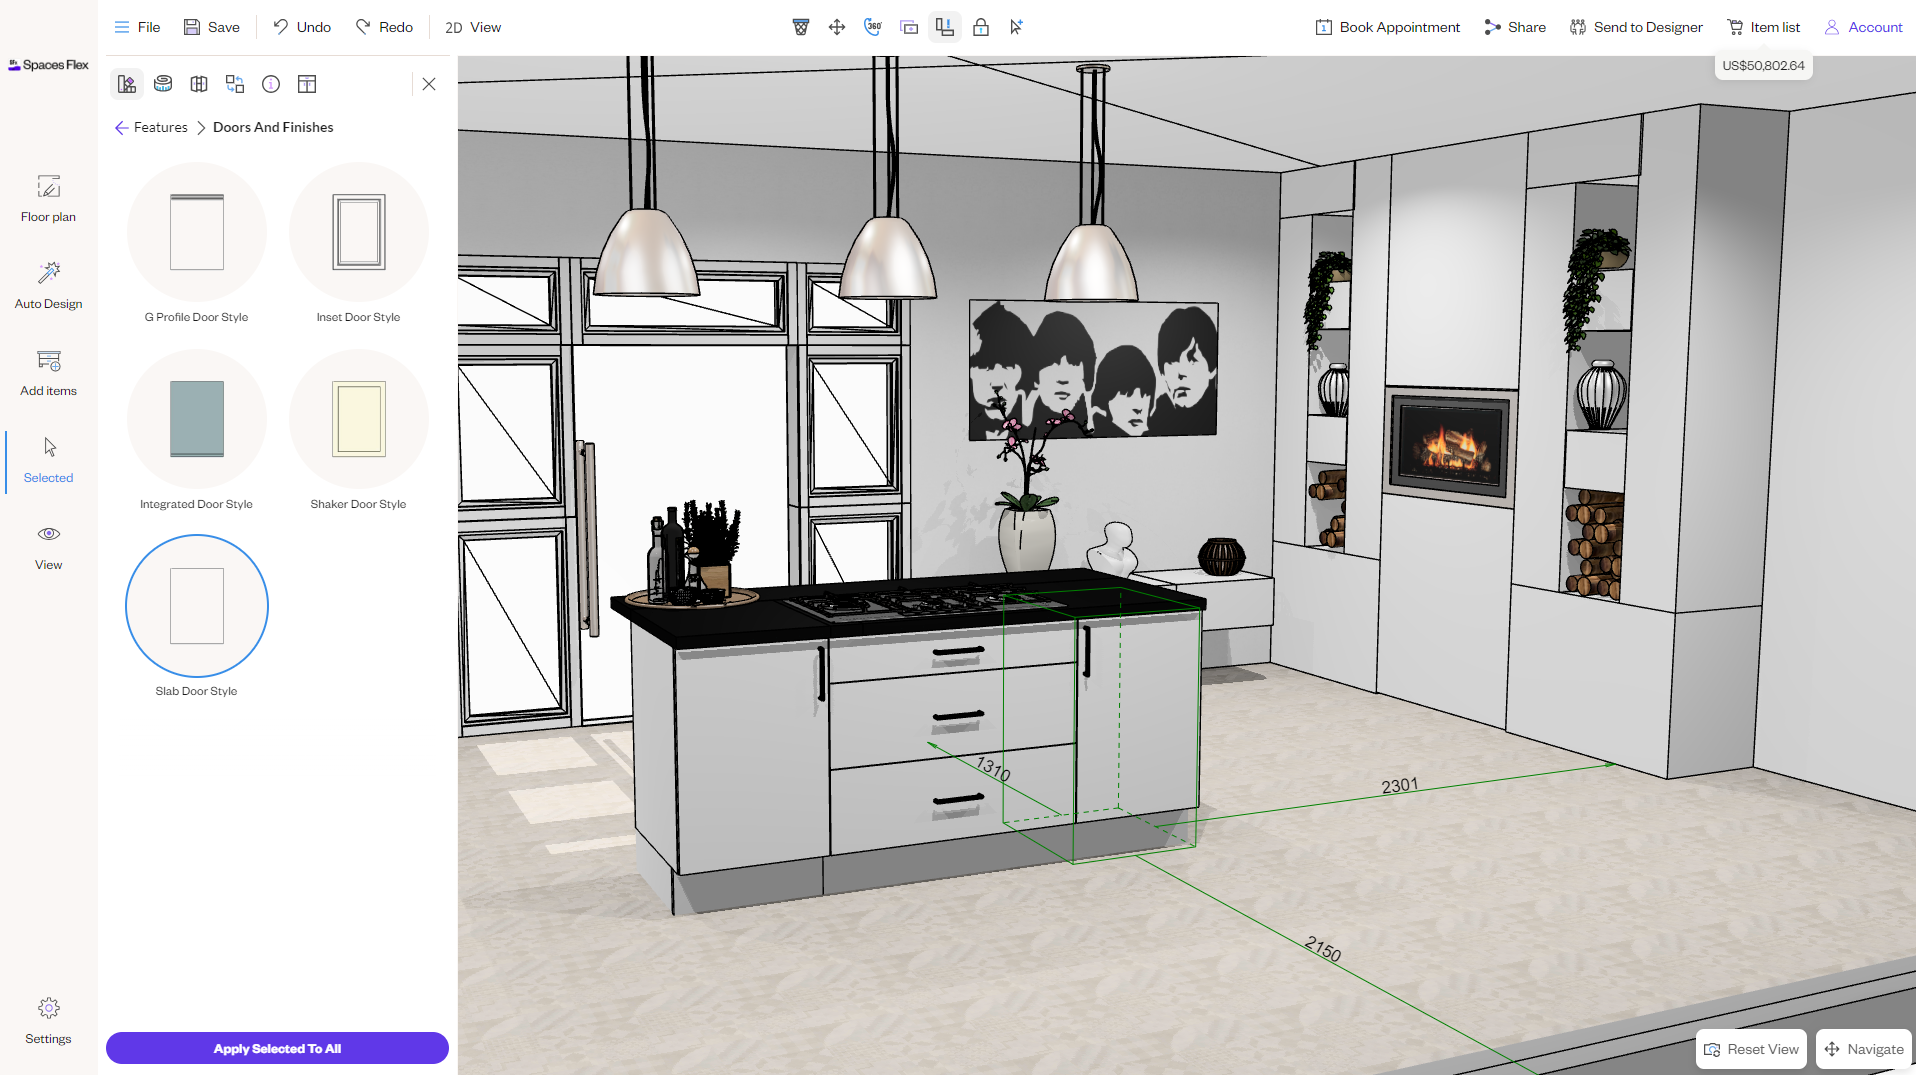Toggle the lock tool in the toolbar

(981, 27)
